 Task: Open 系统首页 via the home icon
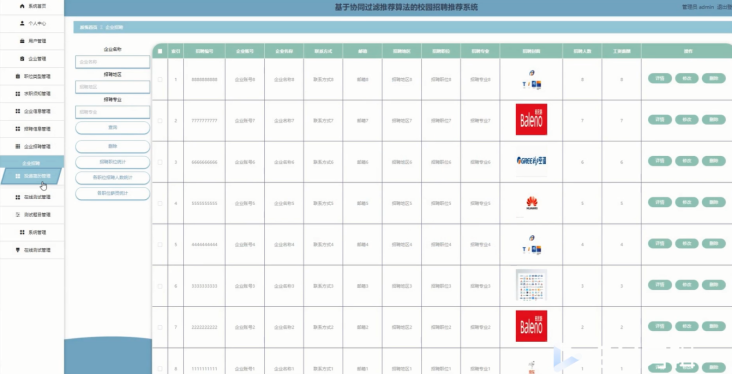(x=22, y=6)
